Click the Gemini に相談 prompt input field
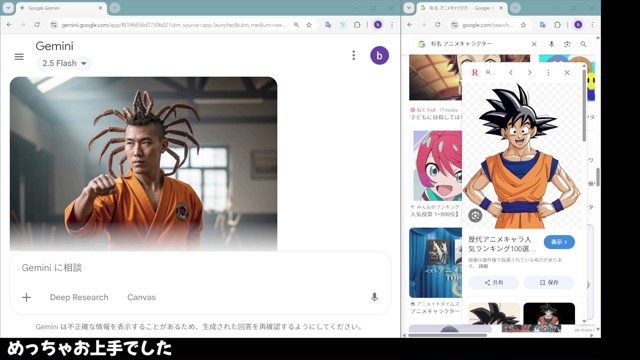Image resolution: width=640 pixels, height=360 pixels. 200,268
